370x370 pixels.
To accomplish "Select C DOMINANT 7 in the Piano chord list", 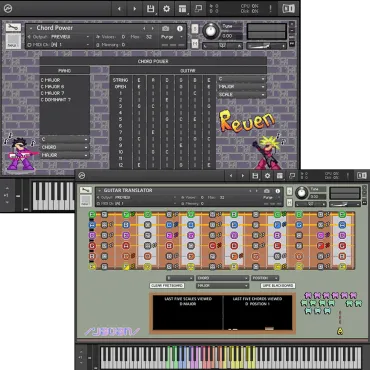I will point(56,100).
